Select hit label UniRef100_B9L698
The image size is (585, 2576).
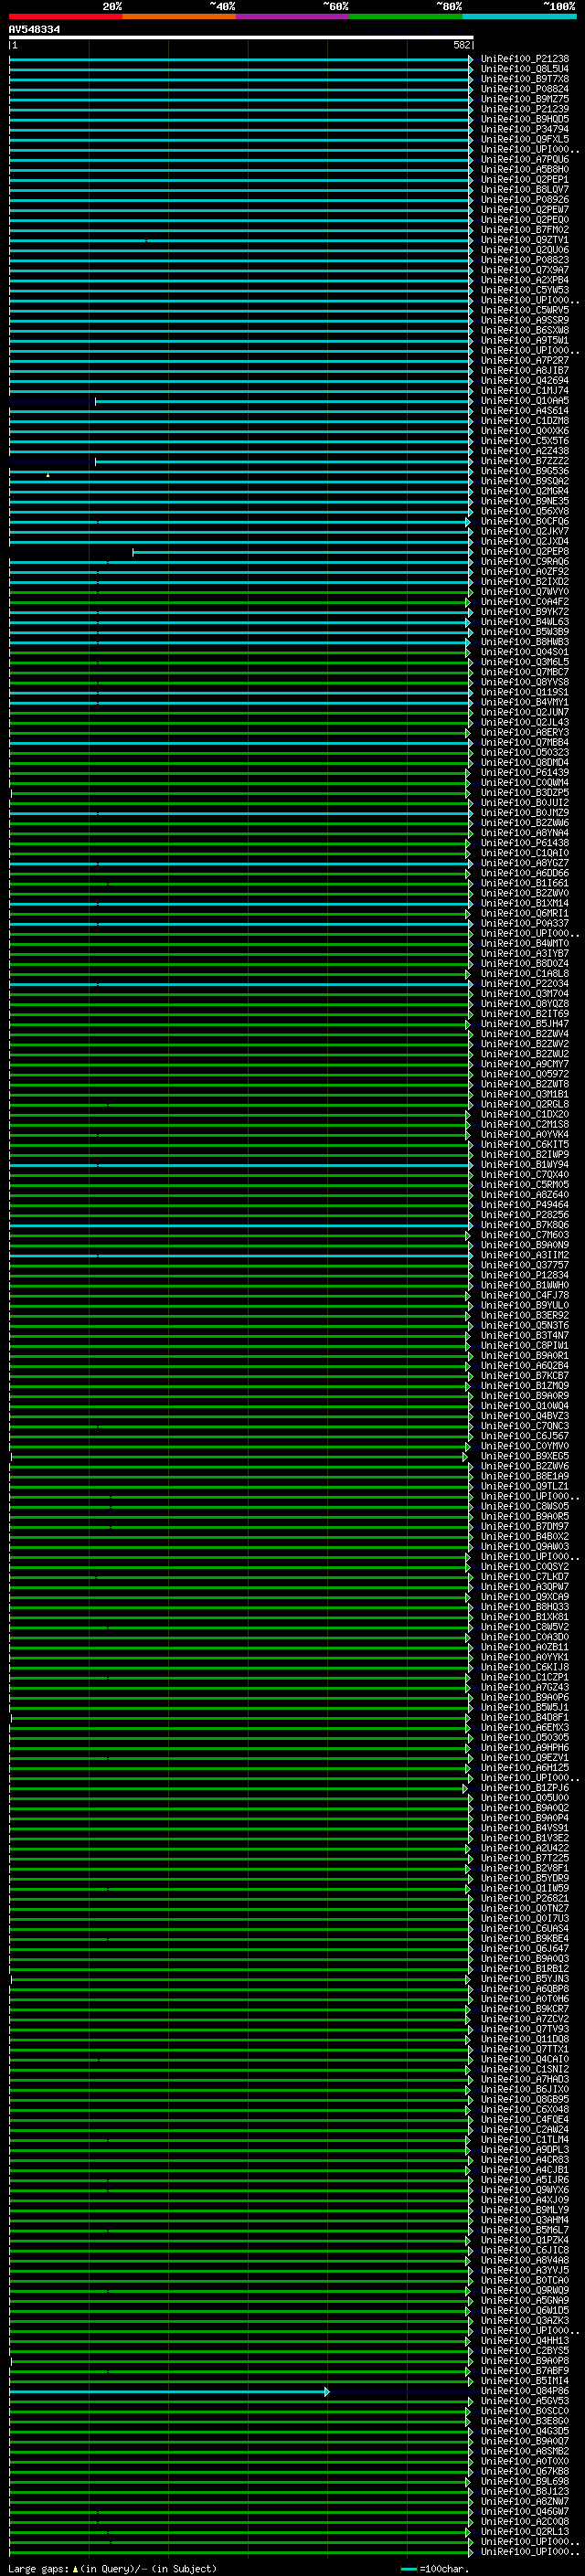coord(525,2481)
